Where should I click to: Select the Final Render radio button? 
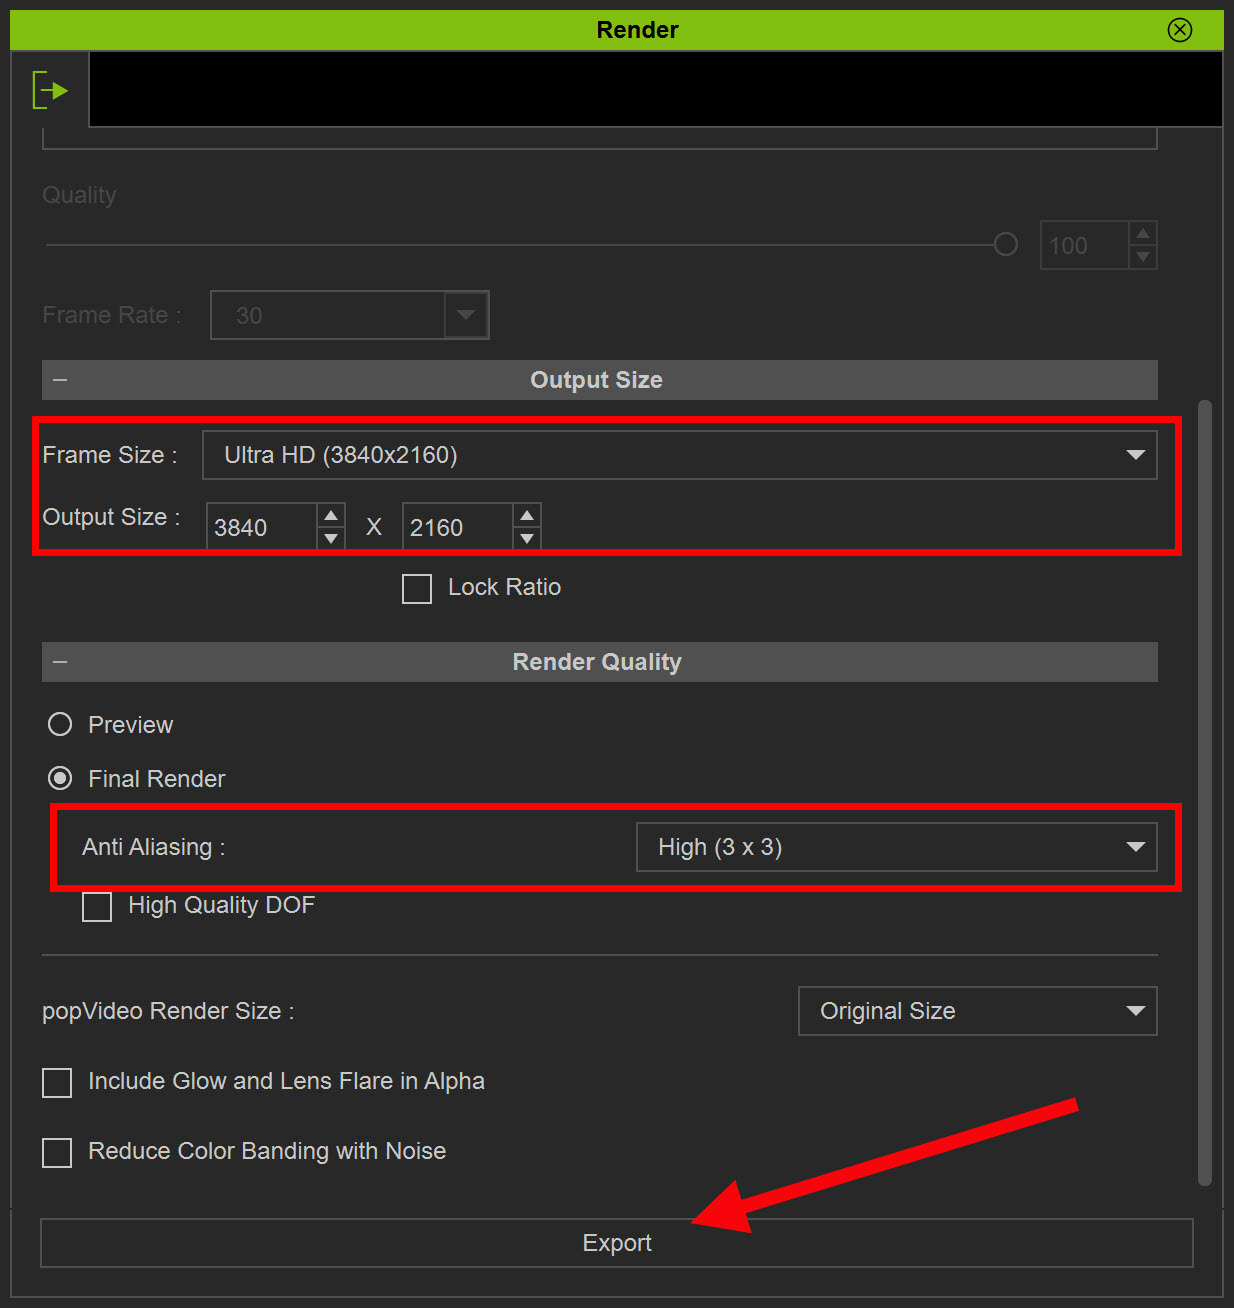pyautogui.click(x=60, y=778)
